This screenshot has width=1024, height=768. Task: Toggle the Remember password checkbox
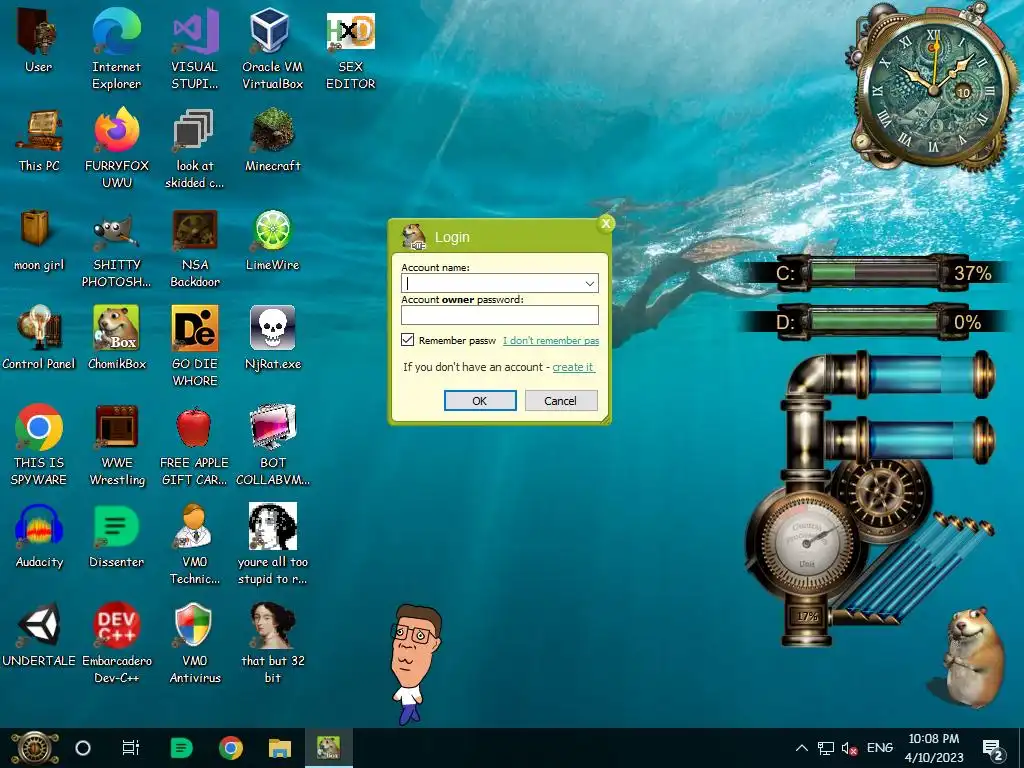tap(408, 340)
